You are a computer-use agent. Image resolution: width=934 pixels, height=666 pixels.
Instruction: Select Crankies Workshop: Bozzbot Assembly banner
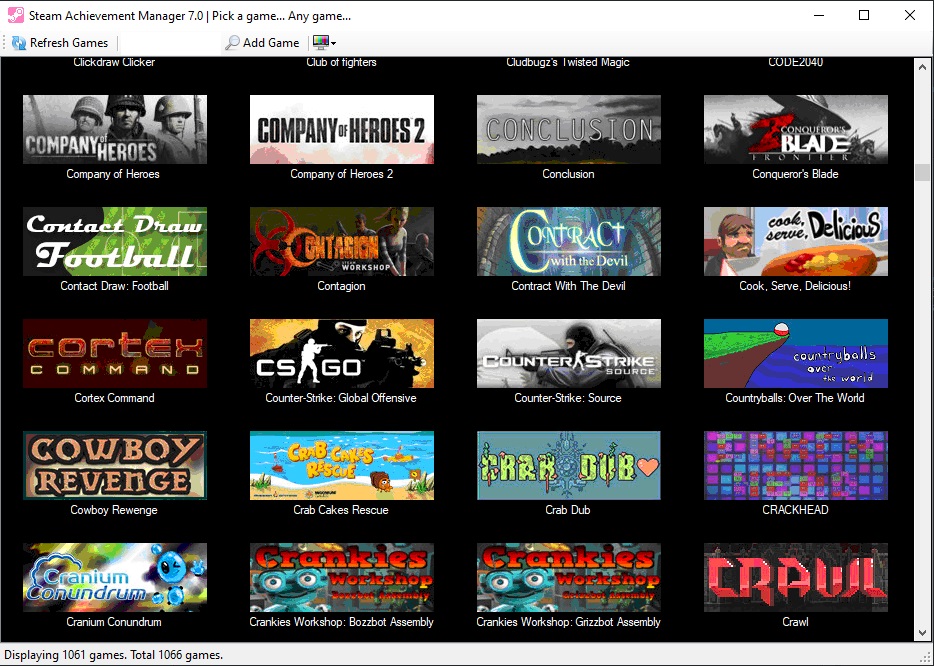point(342,577)
